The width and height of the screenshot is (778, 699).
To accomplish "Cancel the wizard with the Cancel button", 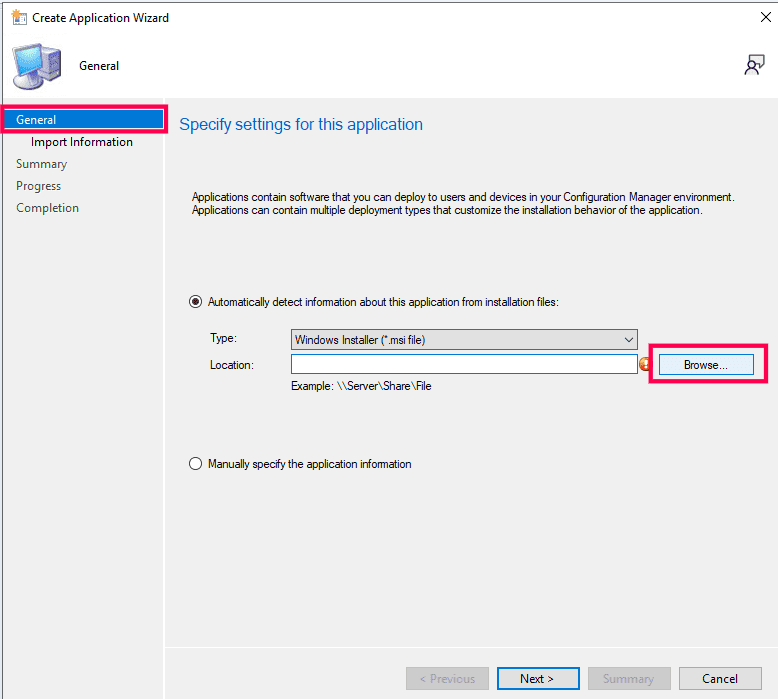I will 720,678.
